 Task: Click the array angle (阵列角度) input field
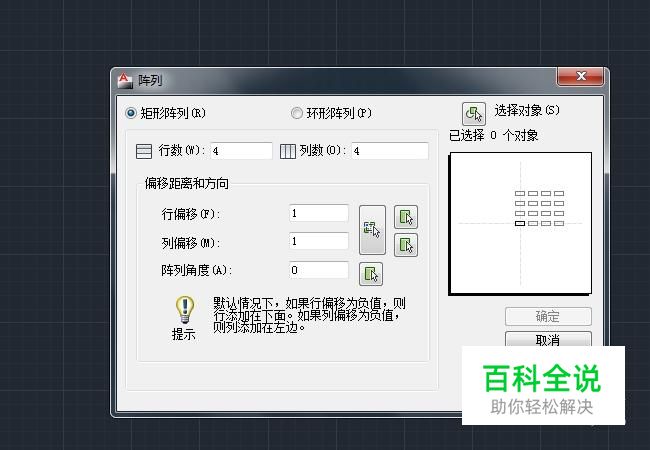tap(319, 270)
